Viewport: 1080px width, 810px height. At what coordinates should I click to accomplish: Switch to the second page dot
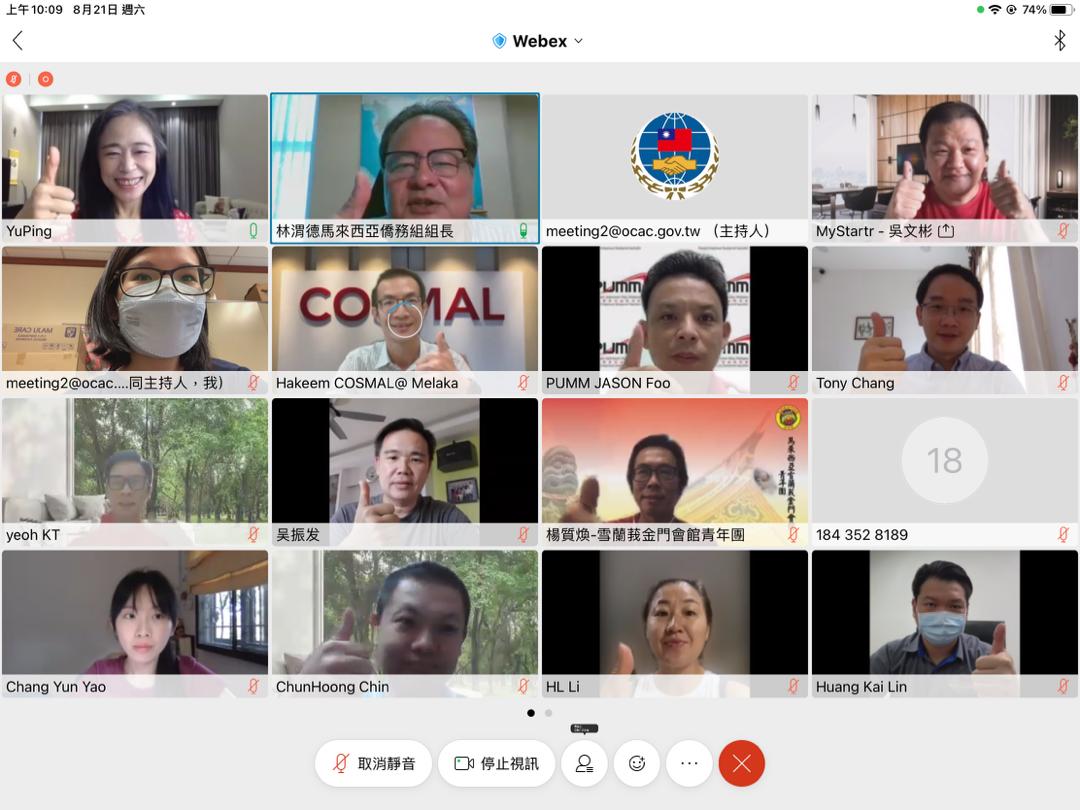[x=548, y=713]
